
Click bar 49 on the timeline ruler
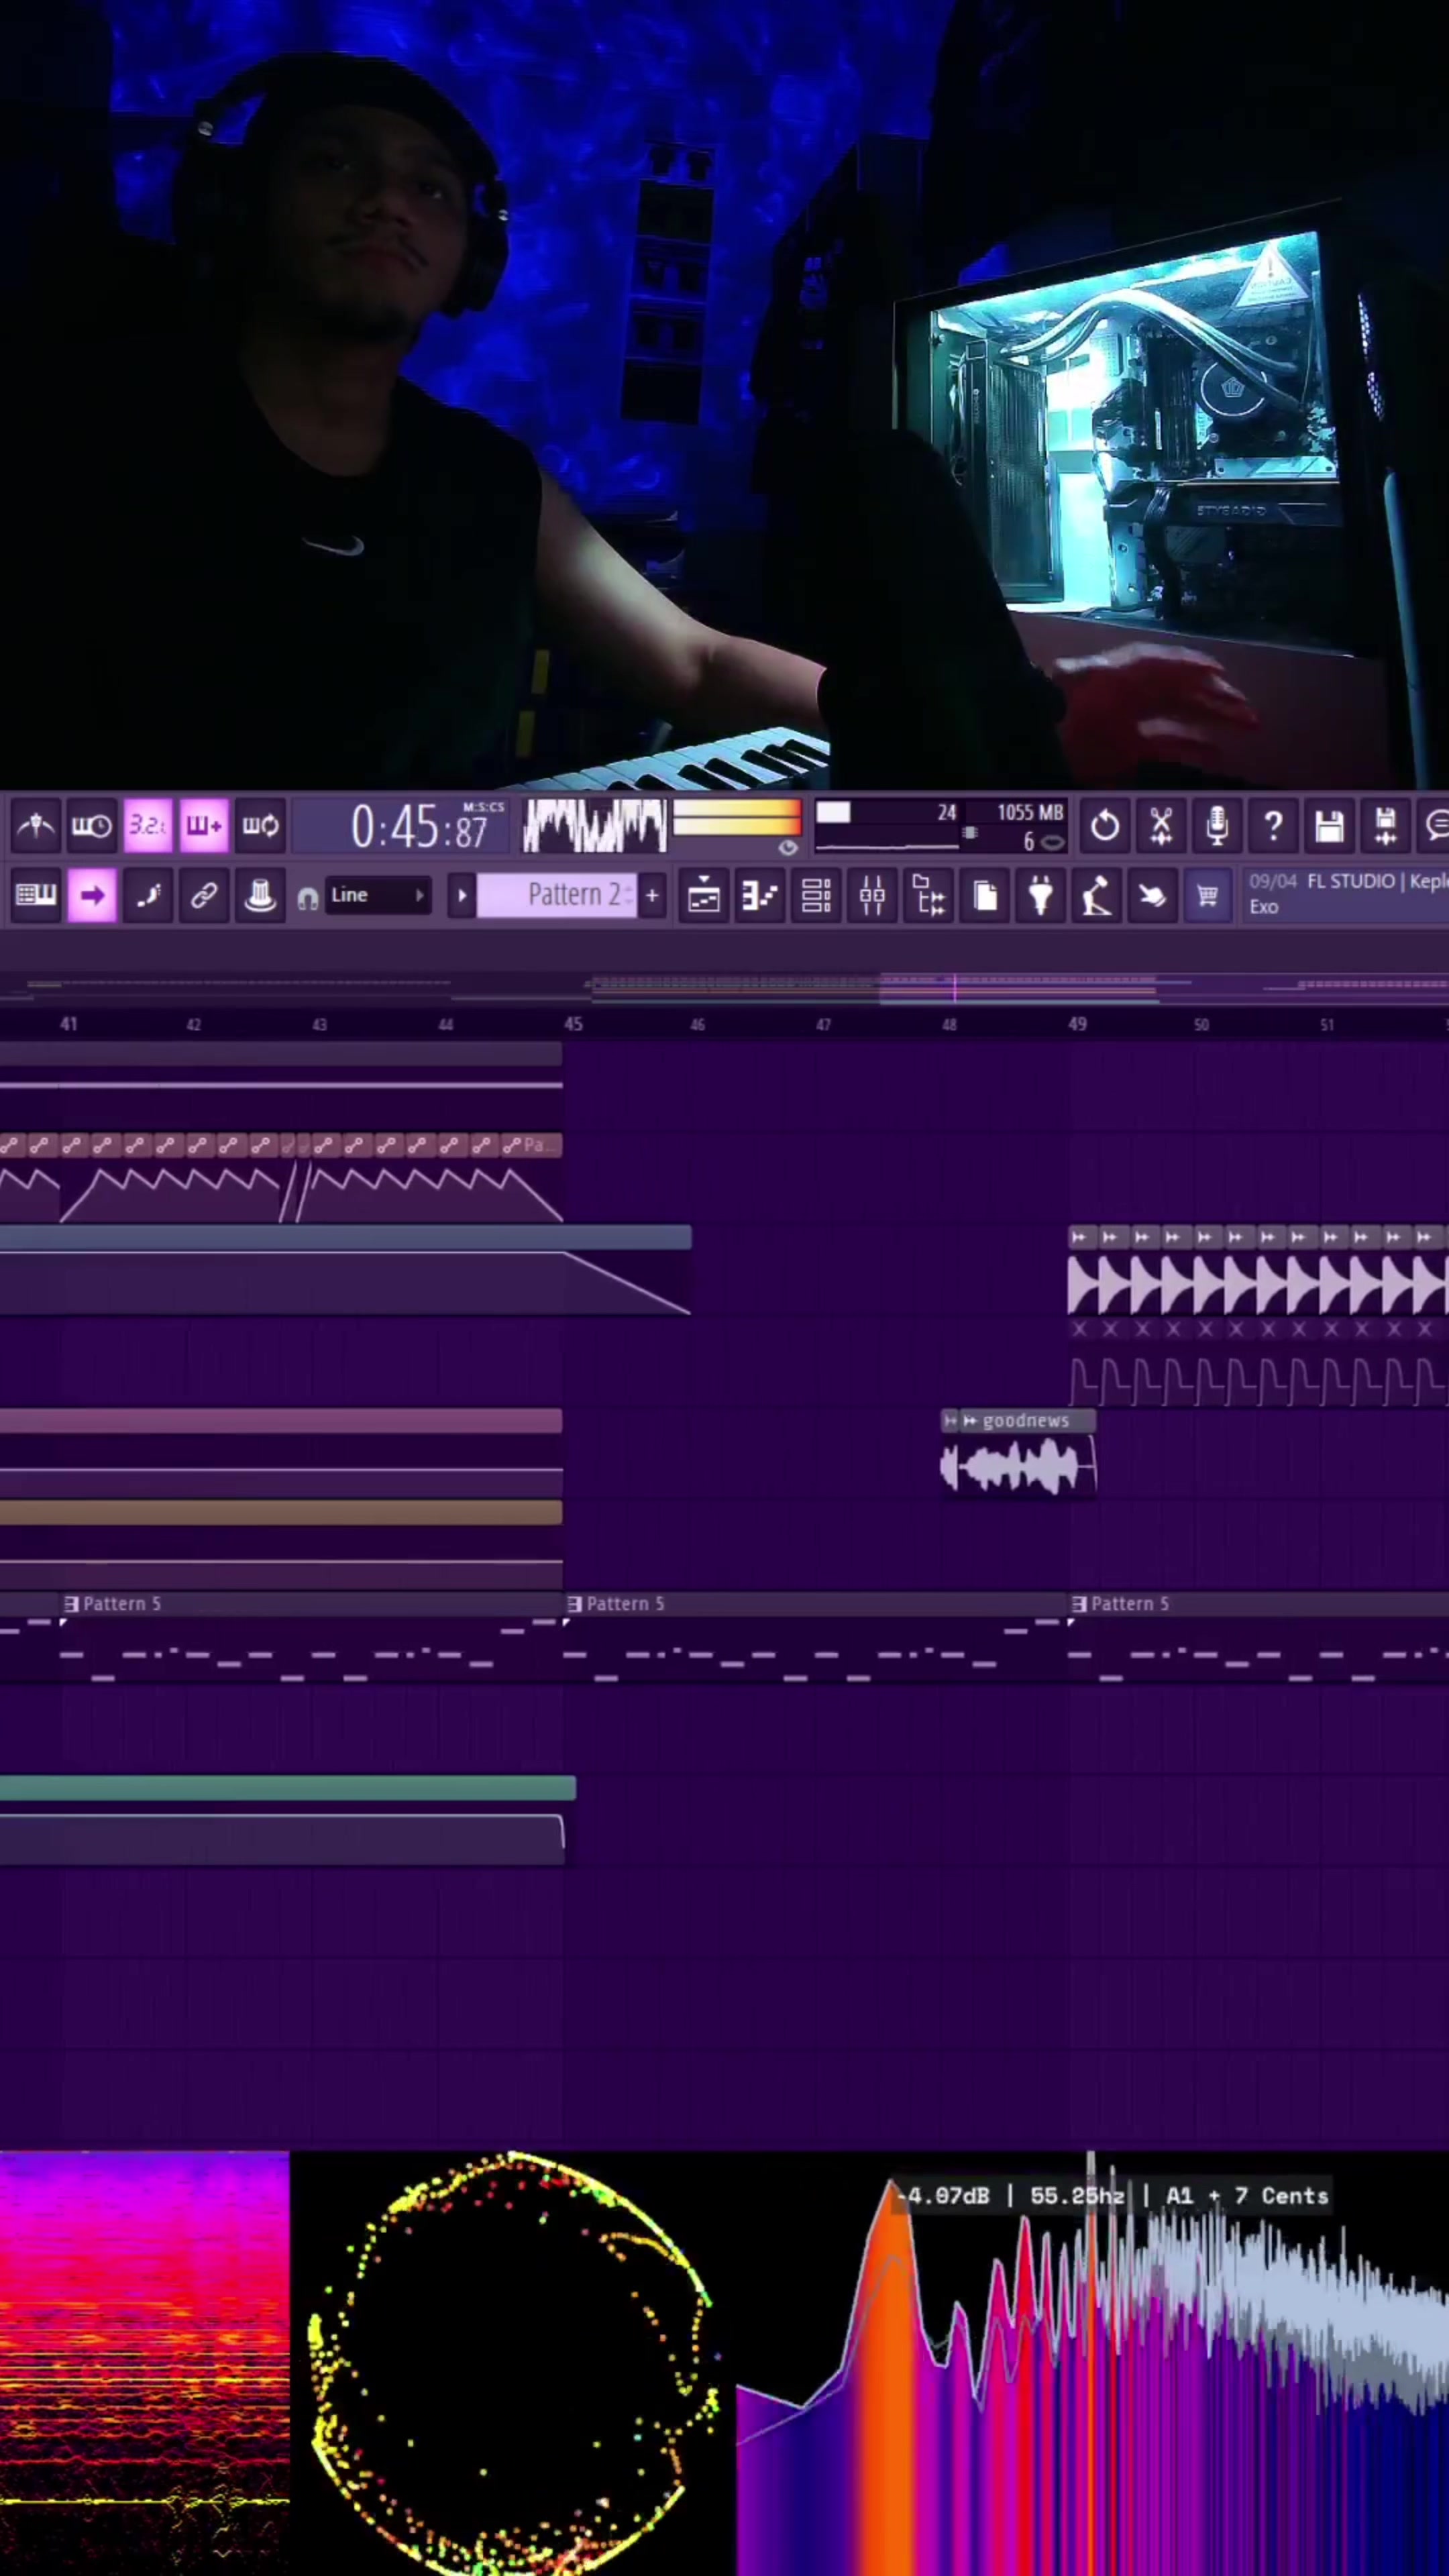1077,1024
